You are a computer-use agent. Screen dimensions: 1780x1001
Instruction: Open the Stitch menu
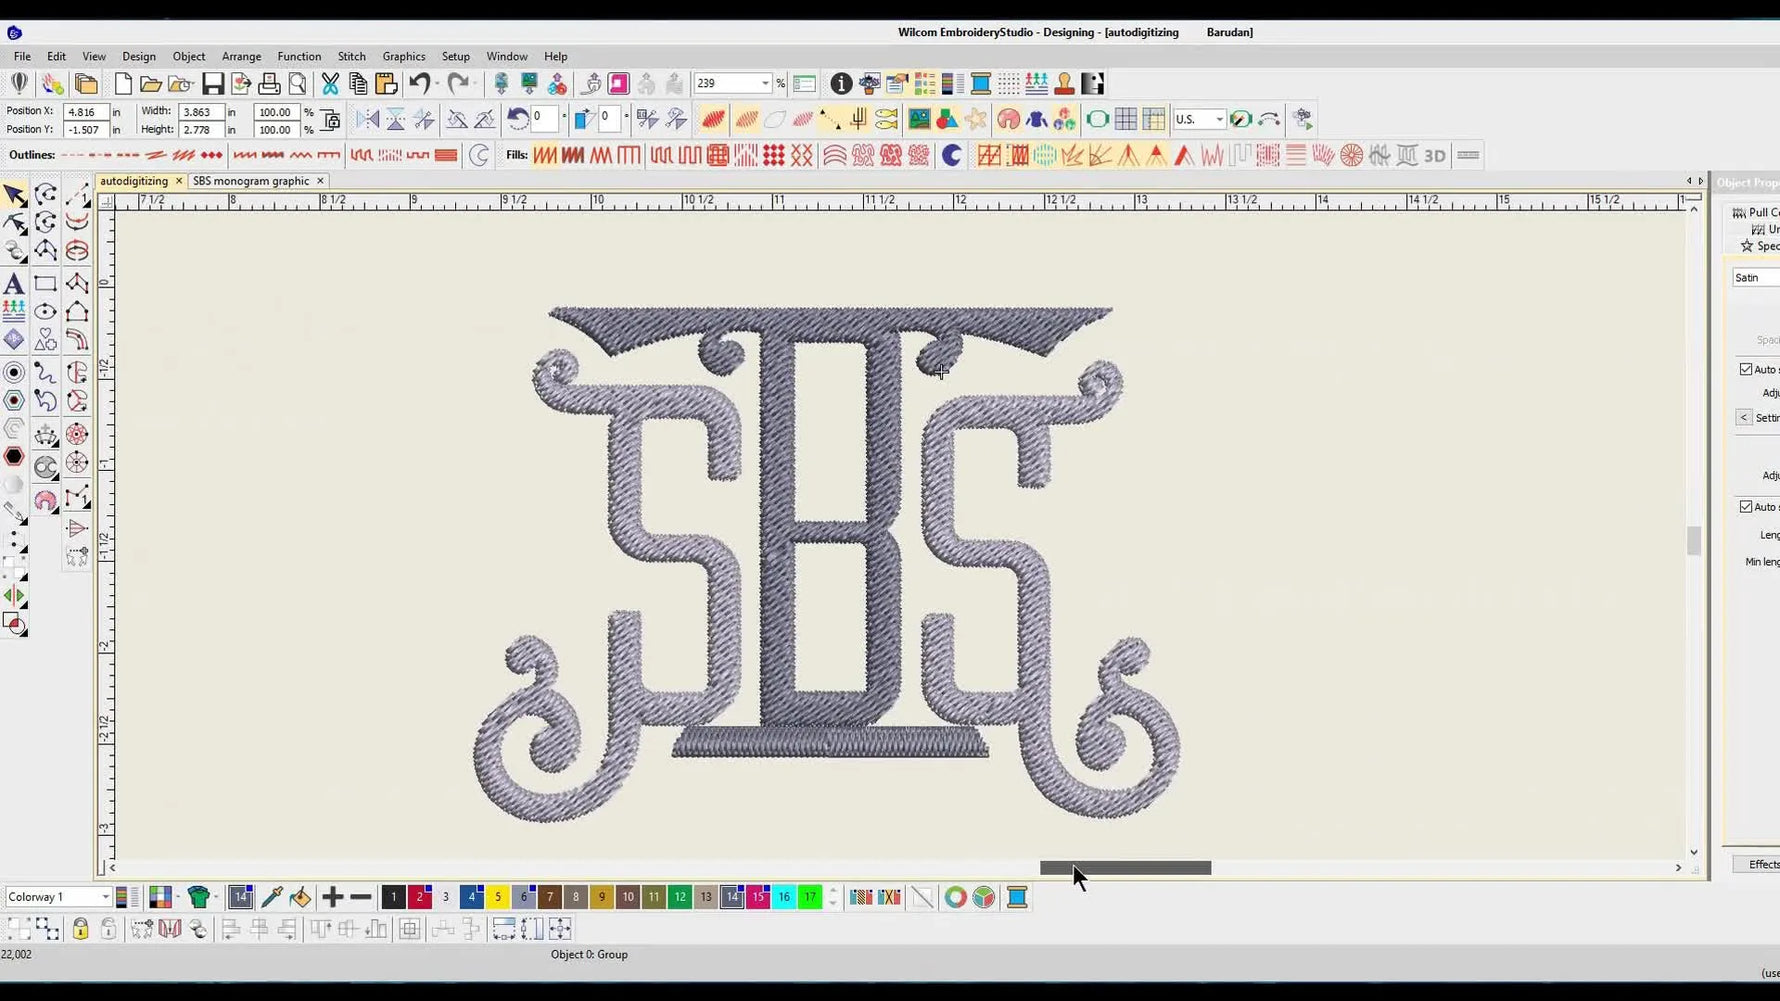coord(352,57)
